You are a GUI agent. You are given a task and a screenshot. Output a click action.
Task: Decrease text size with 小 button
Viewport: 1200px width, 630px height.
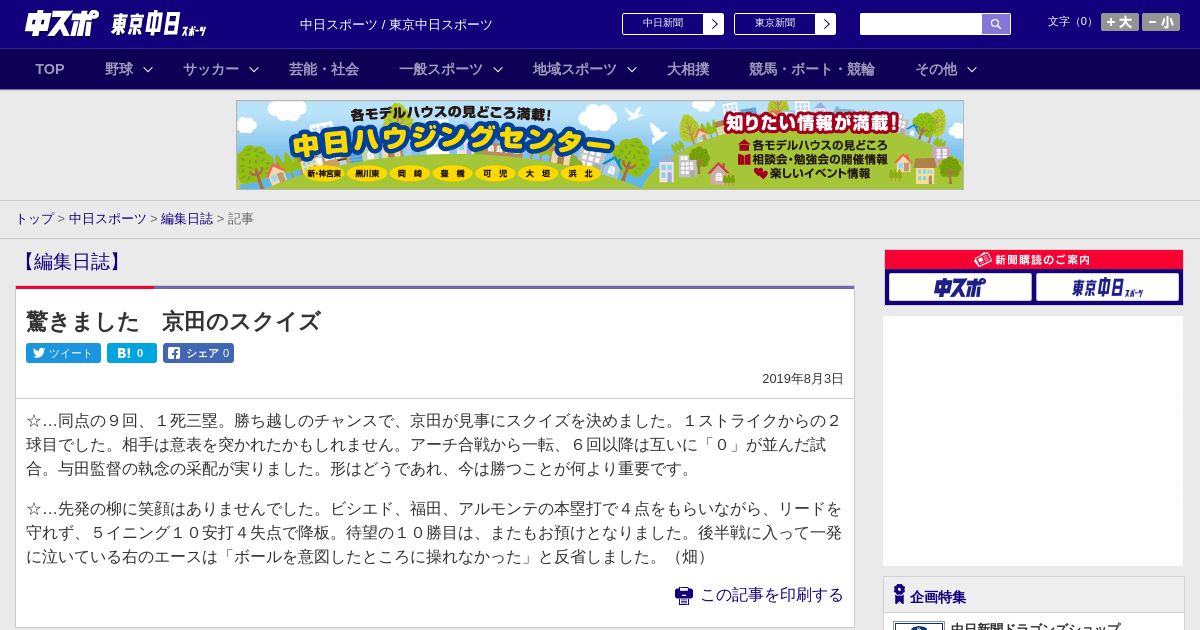coord(1161,22)
